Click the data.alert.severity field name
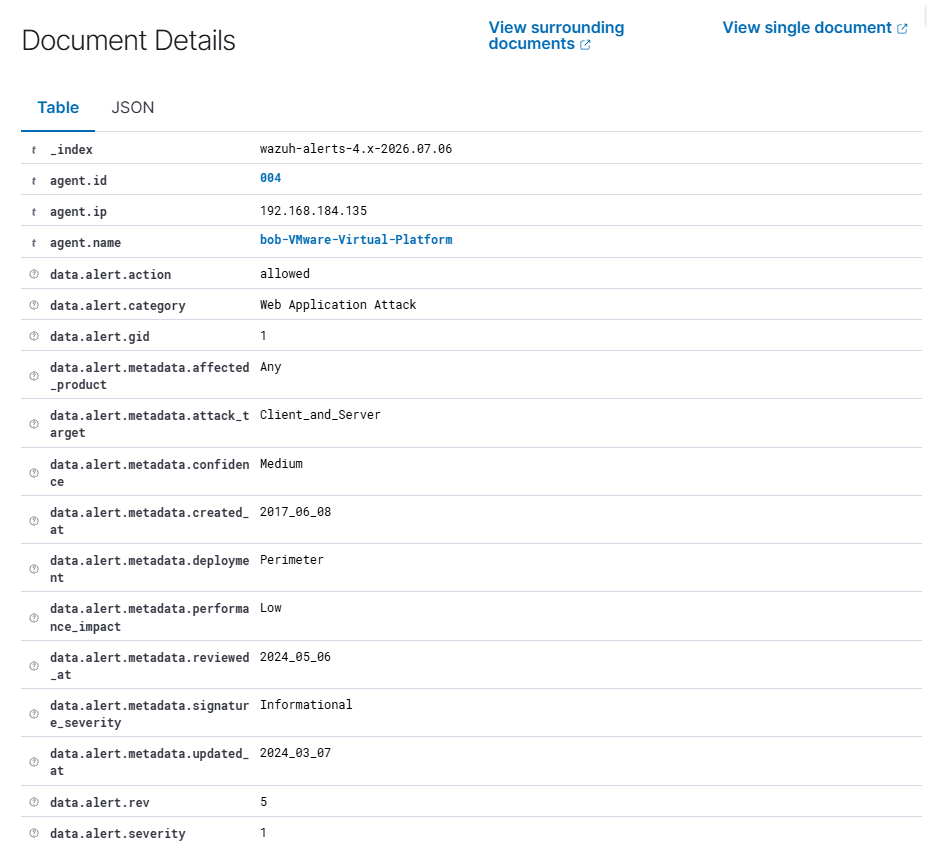 [x=118, y=834]
